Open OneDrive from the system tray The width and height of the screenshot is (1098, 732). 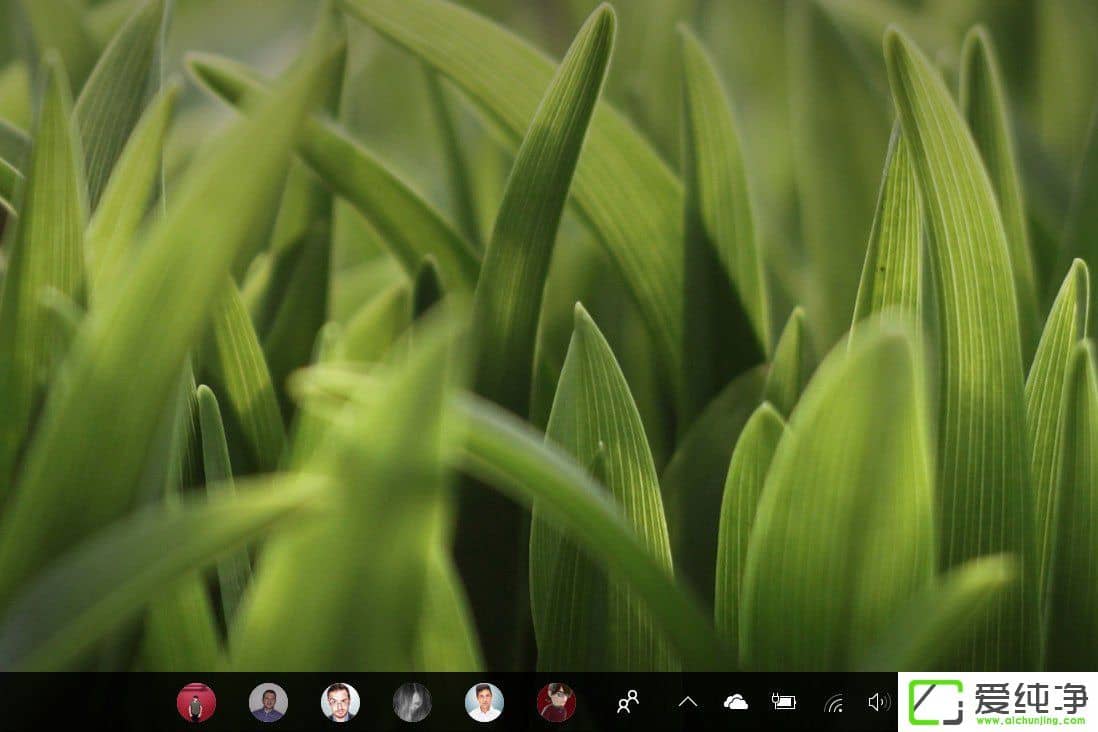(x=733, y=703)
